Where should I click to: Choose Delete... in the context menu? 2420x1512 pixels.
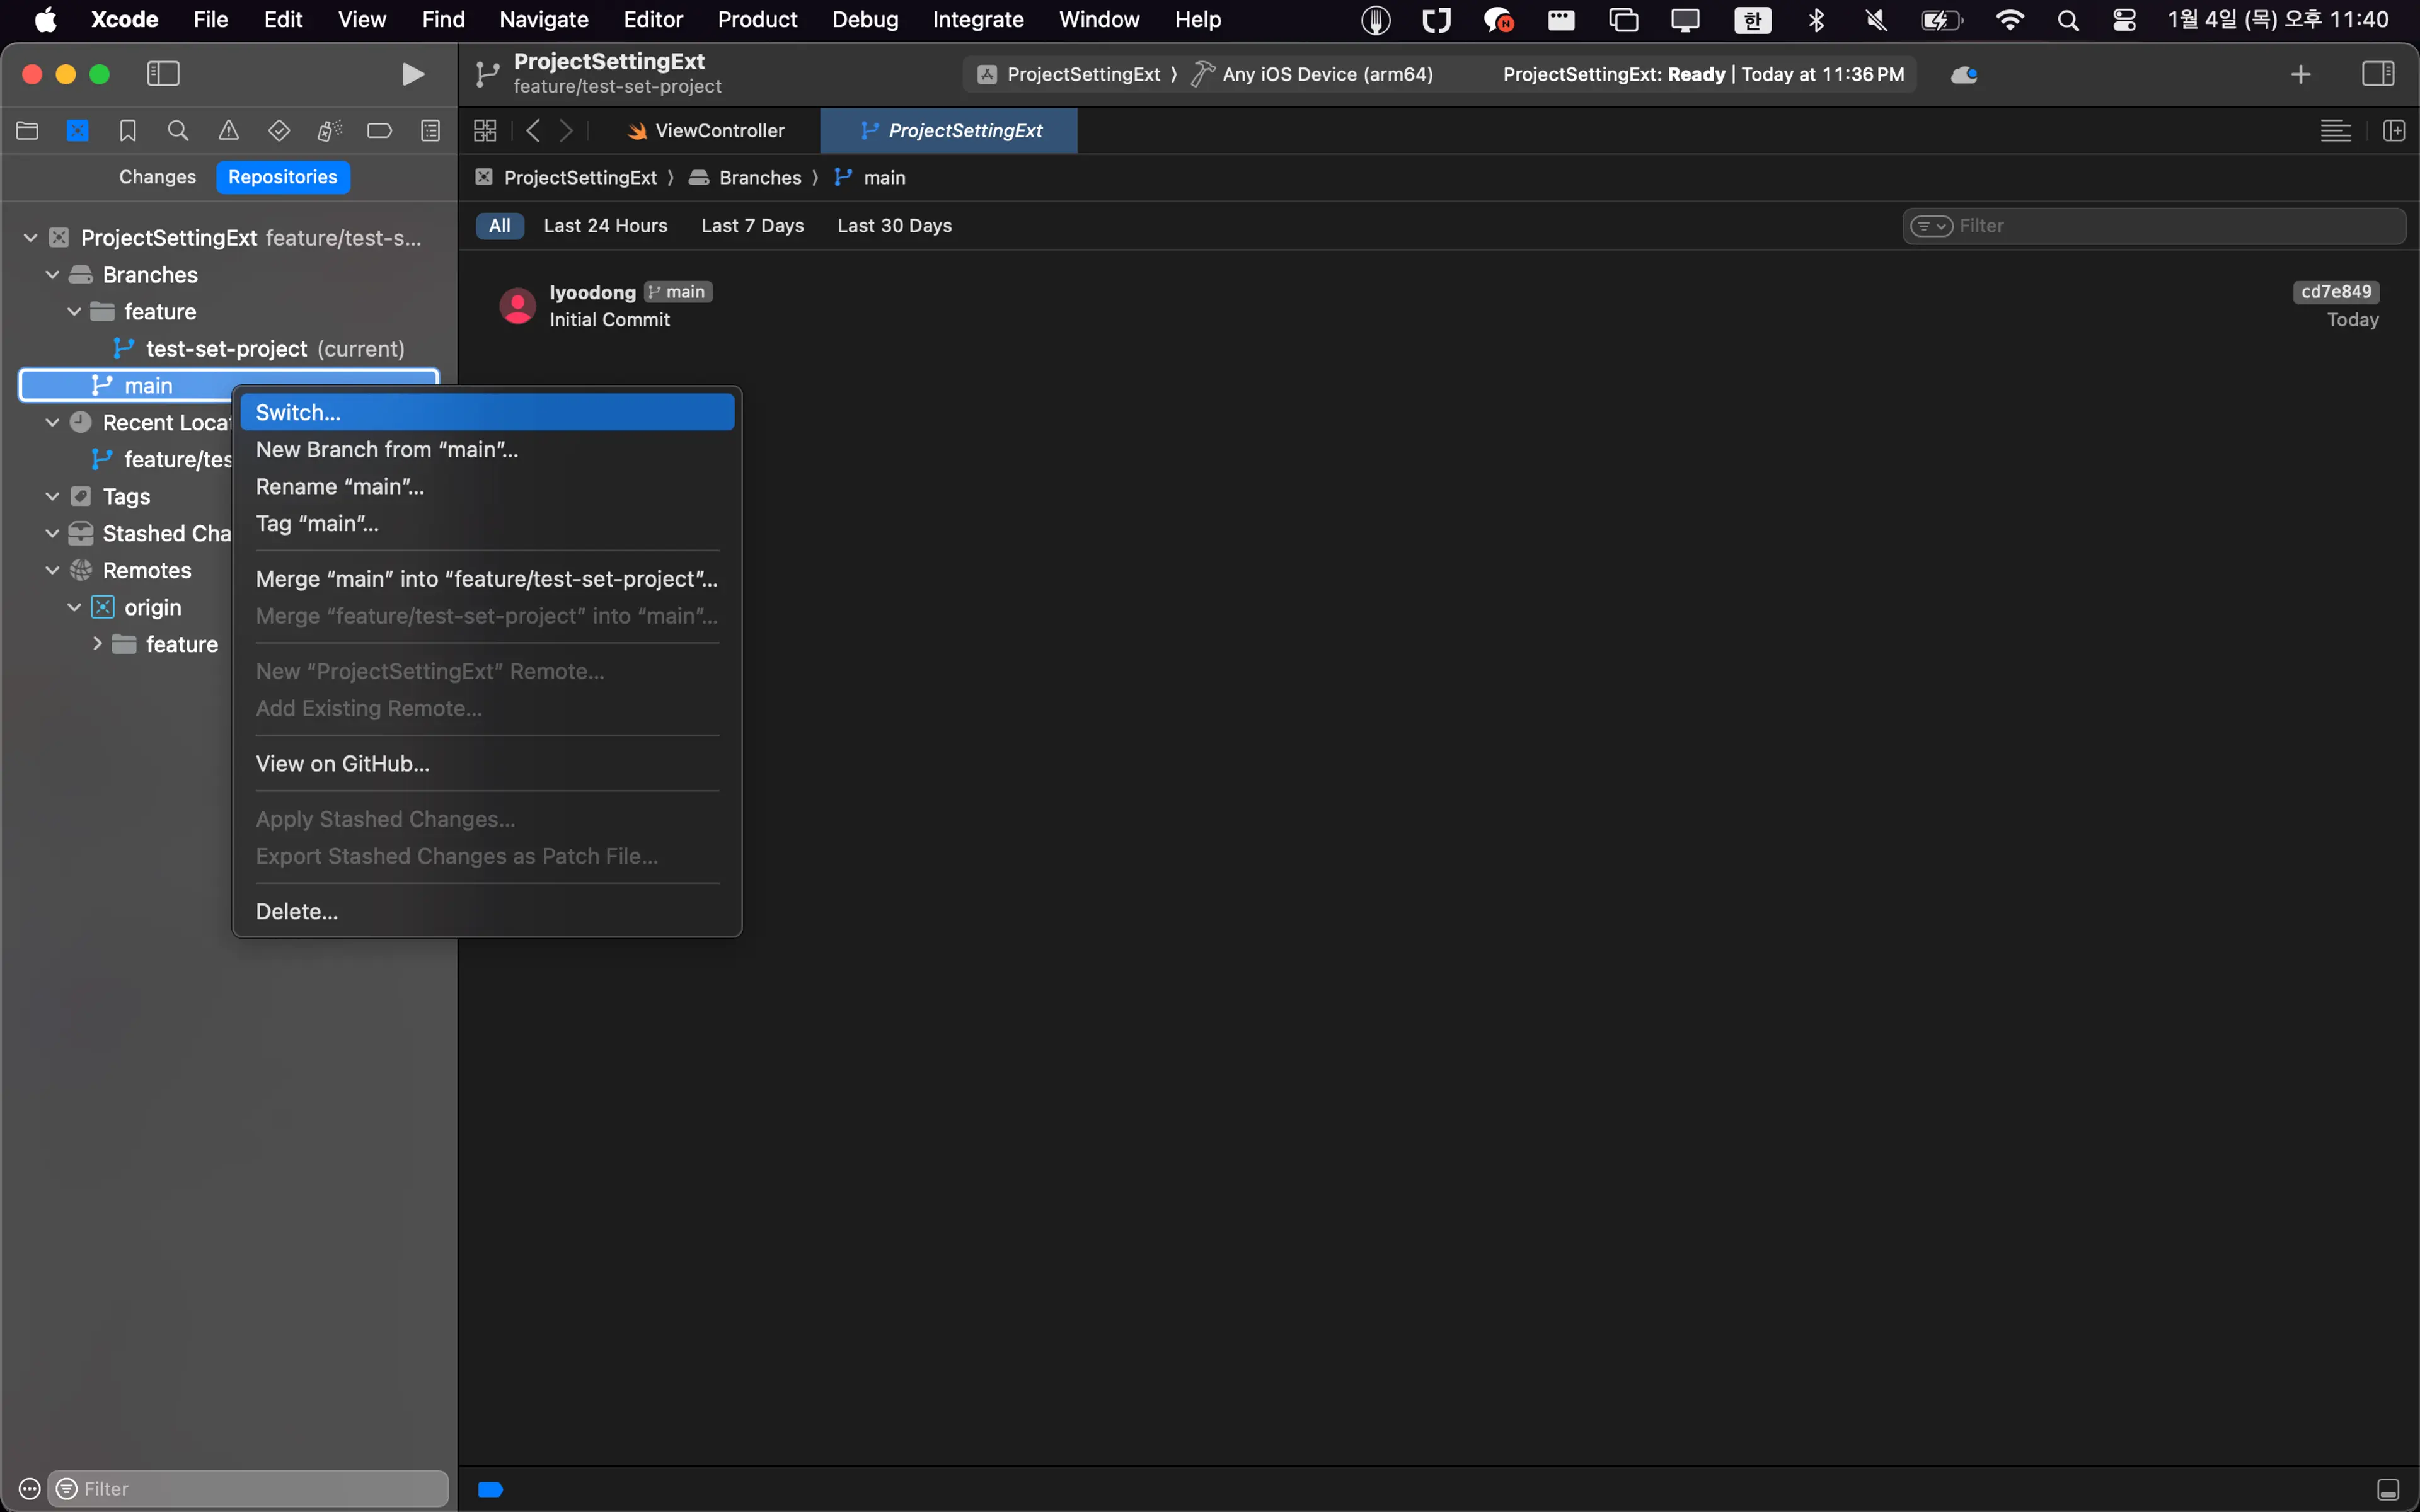click(x=487, y=912)
